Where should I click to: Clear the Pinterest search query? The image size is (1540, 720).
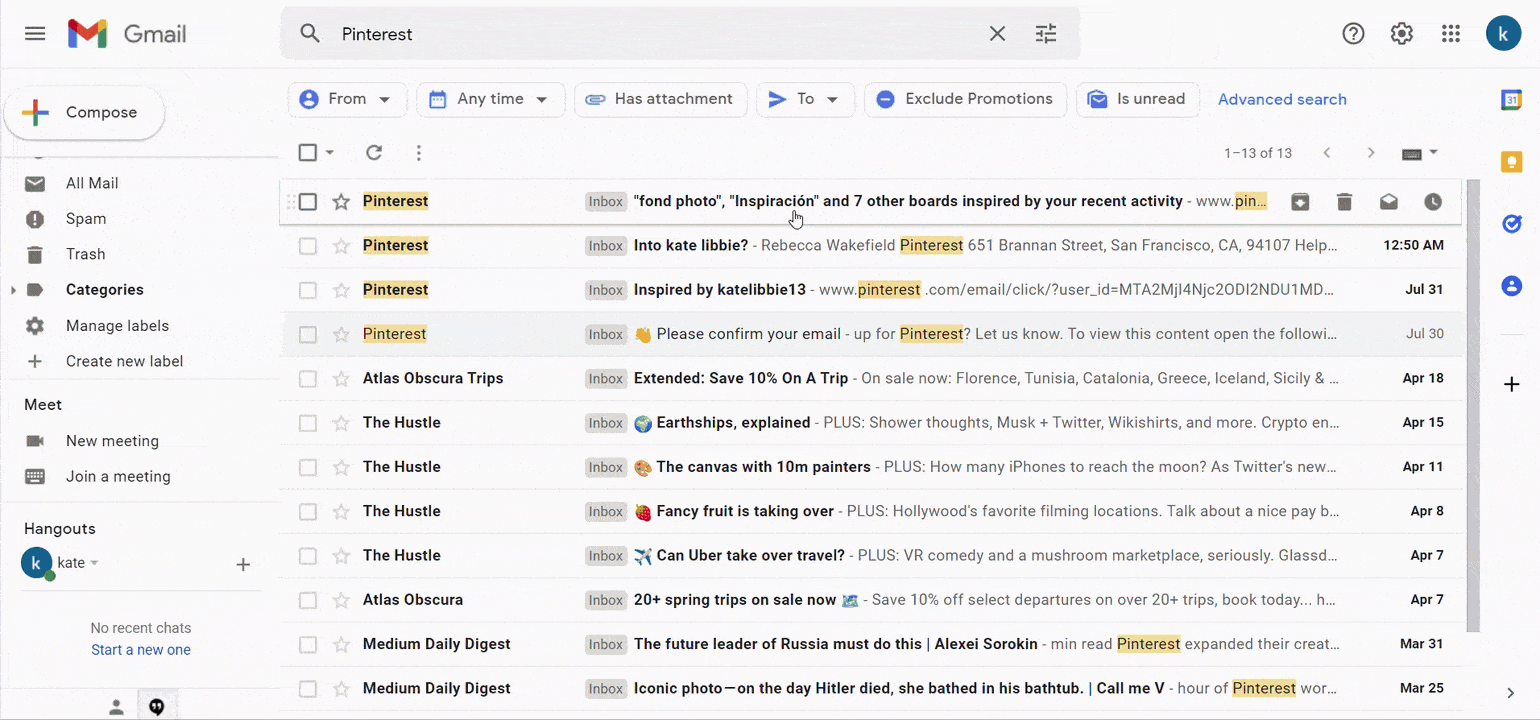tap(997, 34)
